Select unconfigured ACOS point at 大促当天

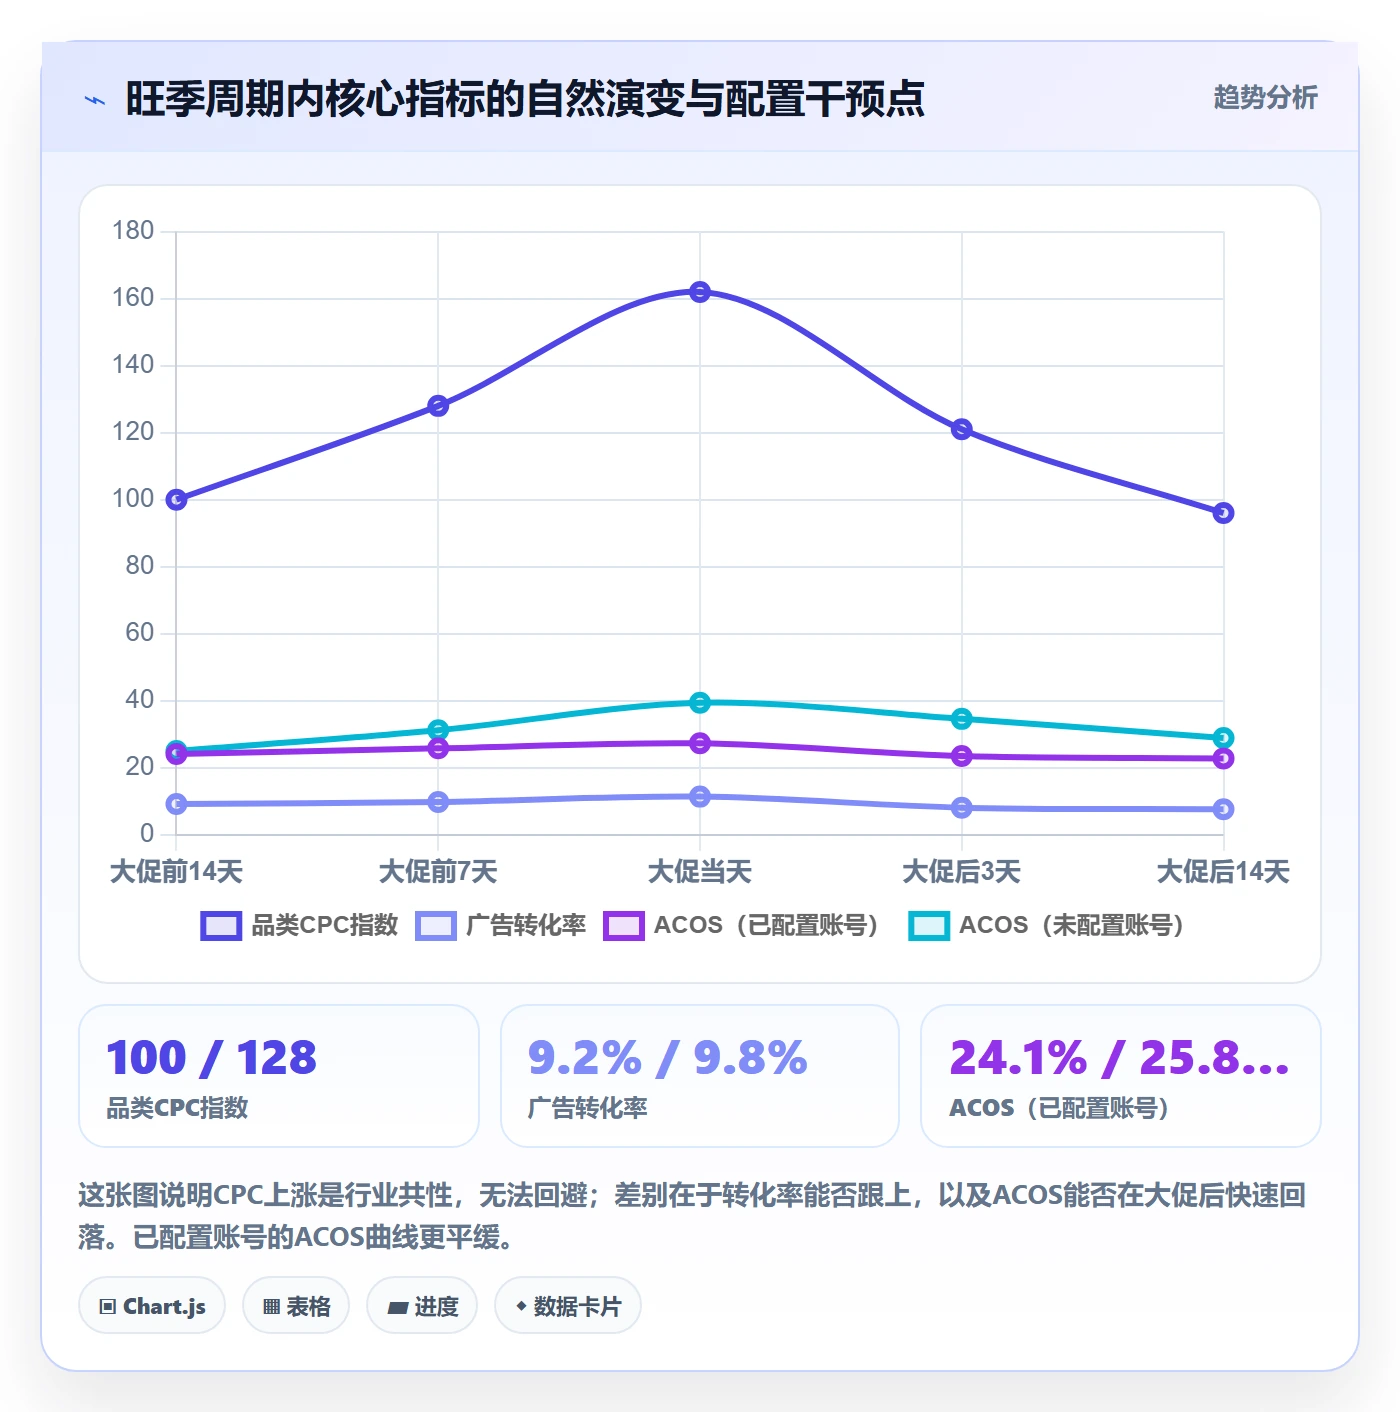coord(700,703)
